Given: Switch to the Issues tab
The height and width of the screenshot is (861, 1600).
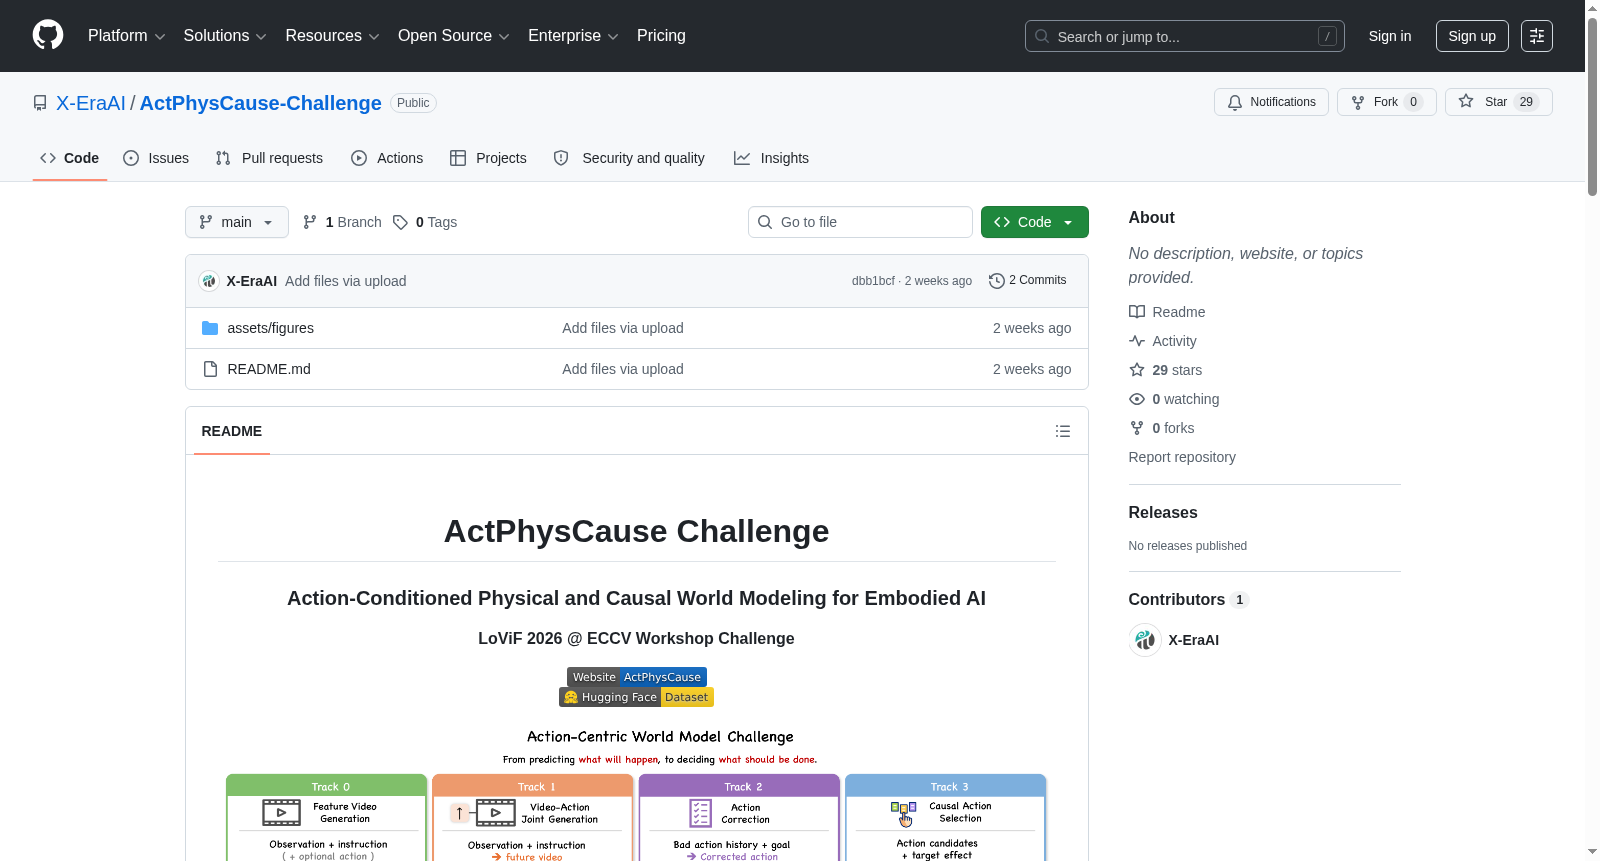Looking at the screenshot, I should (x=156, y=158).
